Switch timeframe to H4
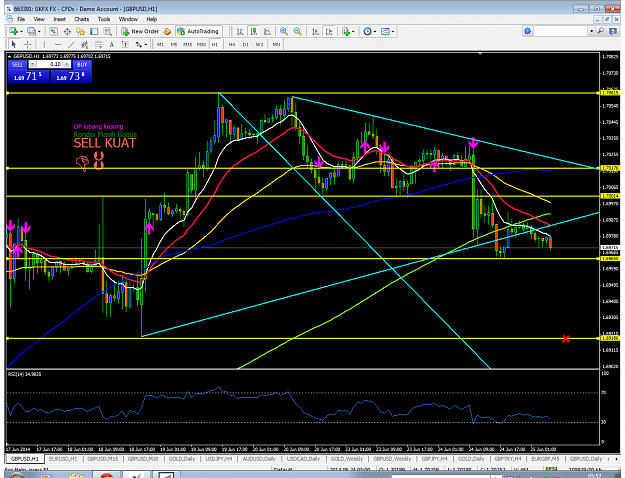The image size is (625, 478). [x=232, y=45]
